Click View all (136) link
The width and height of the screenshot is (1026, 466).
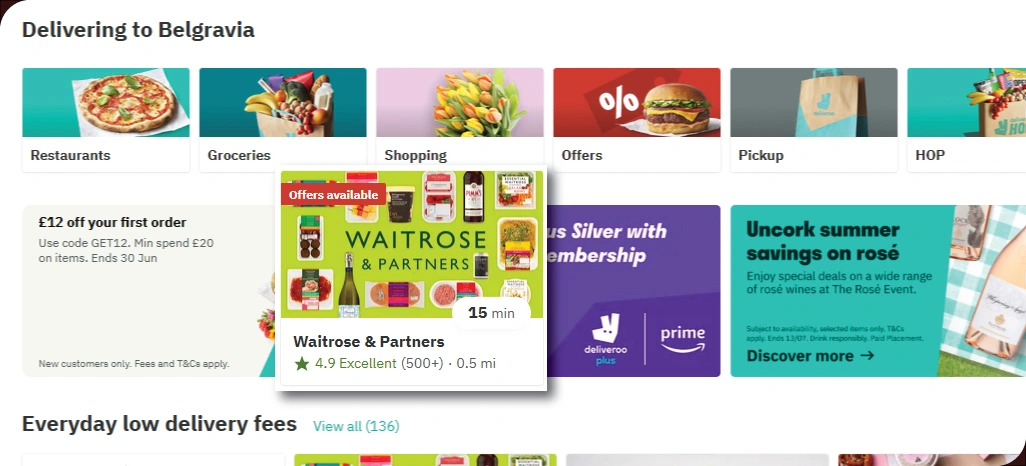click(356, 426)
